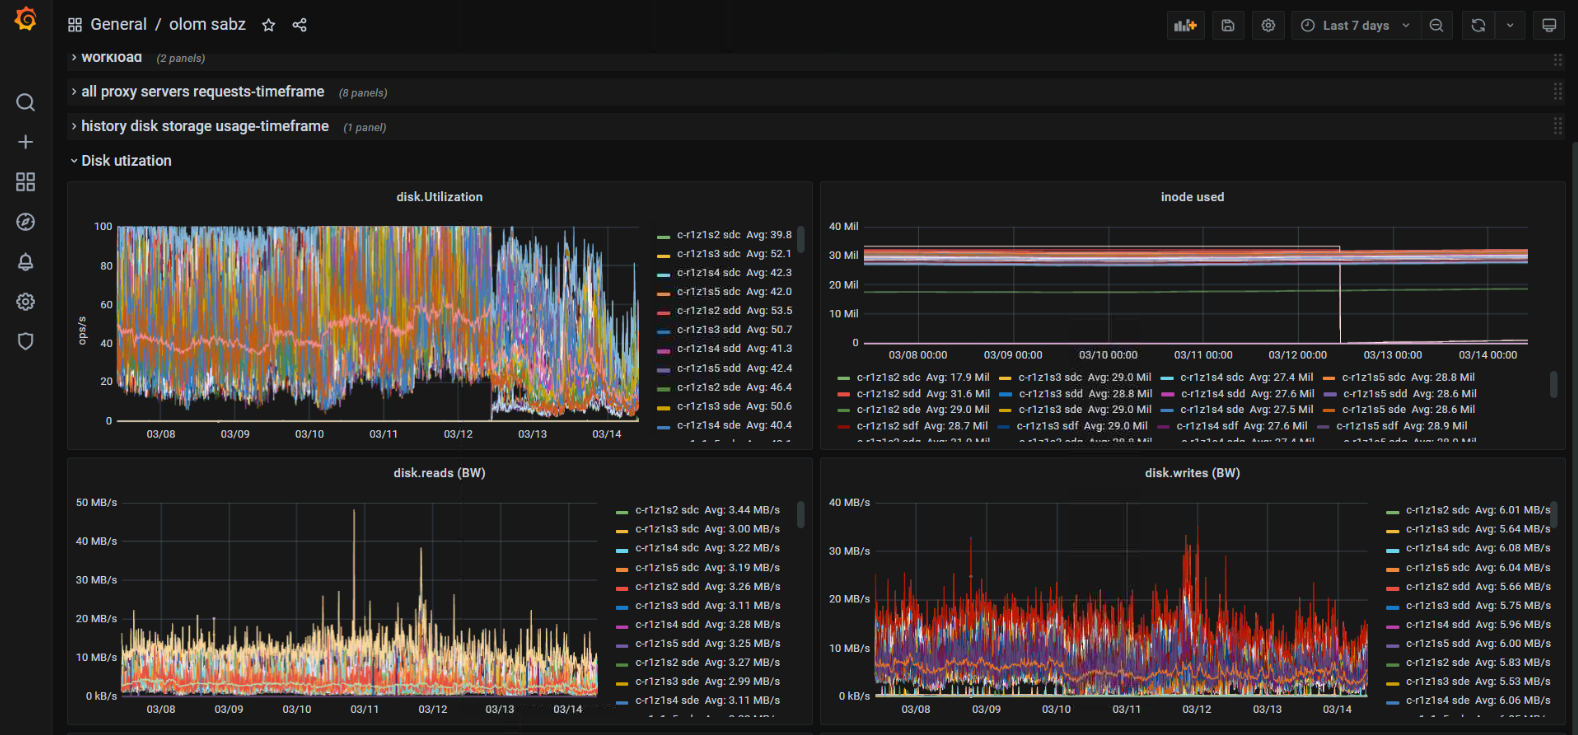Click the c-r1z1s2 sdd legend color swatch in inode used
This screenshot has height=735, width=1578.
[x=844, y=394]
